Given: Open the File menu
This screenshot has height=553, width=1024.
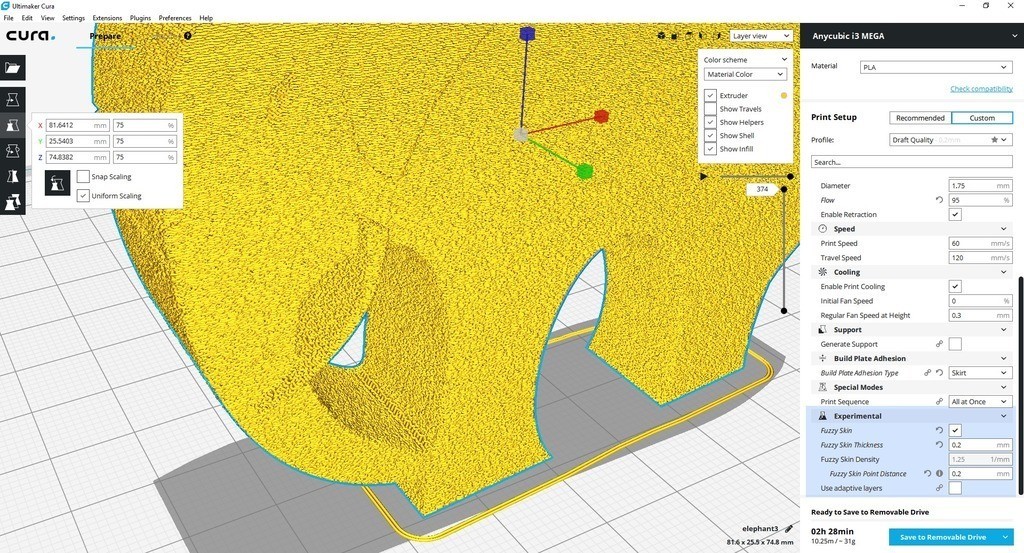Looking at the screenshot, I should pos(8,18).
